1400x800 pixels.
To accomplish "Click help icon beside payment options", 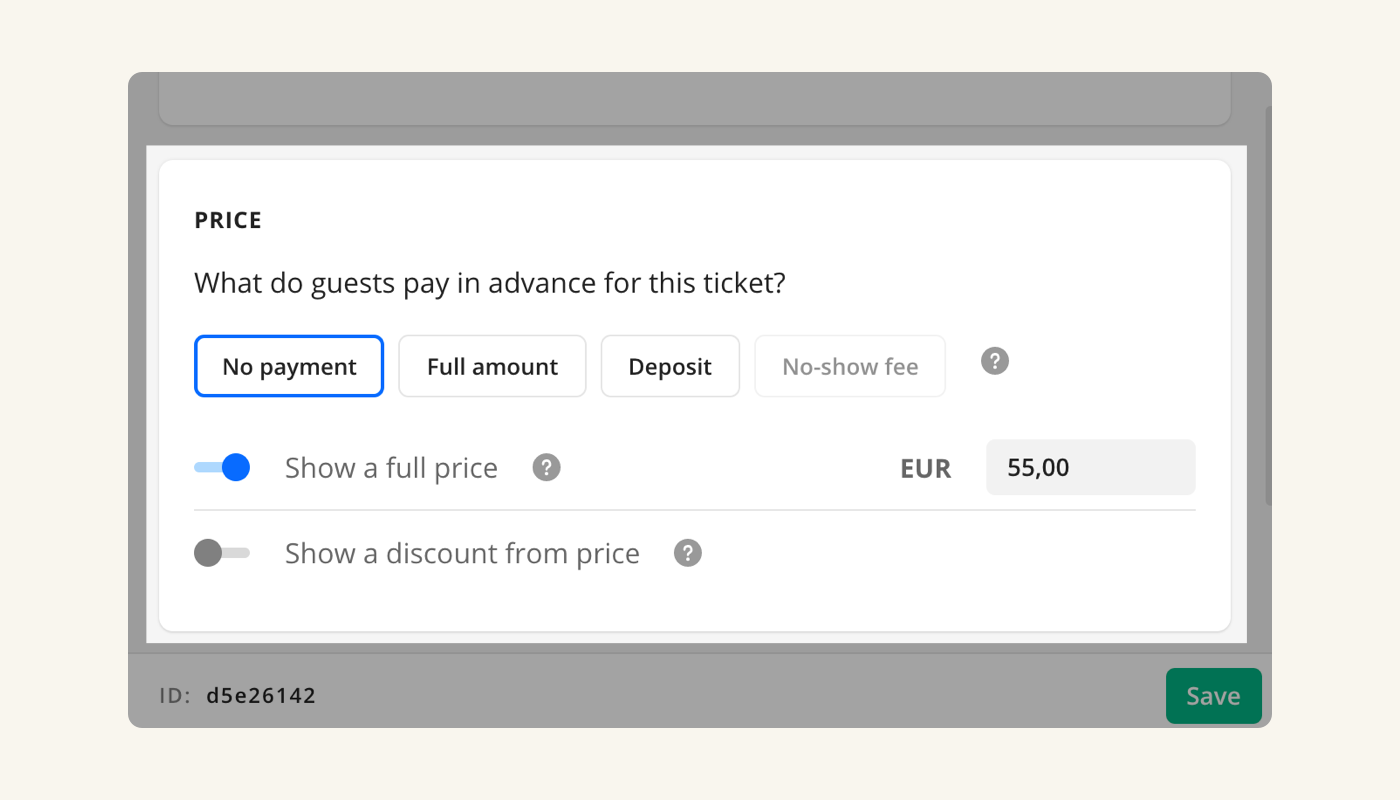I will click(x=994, y=361).
